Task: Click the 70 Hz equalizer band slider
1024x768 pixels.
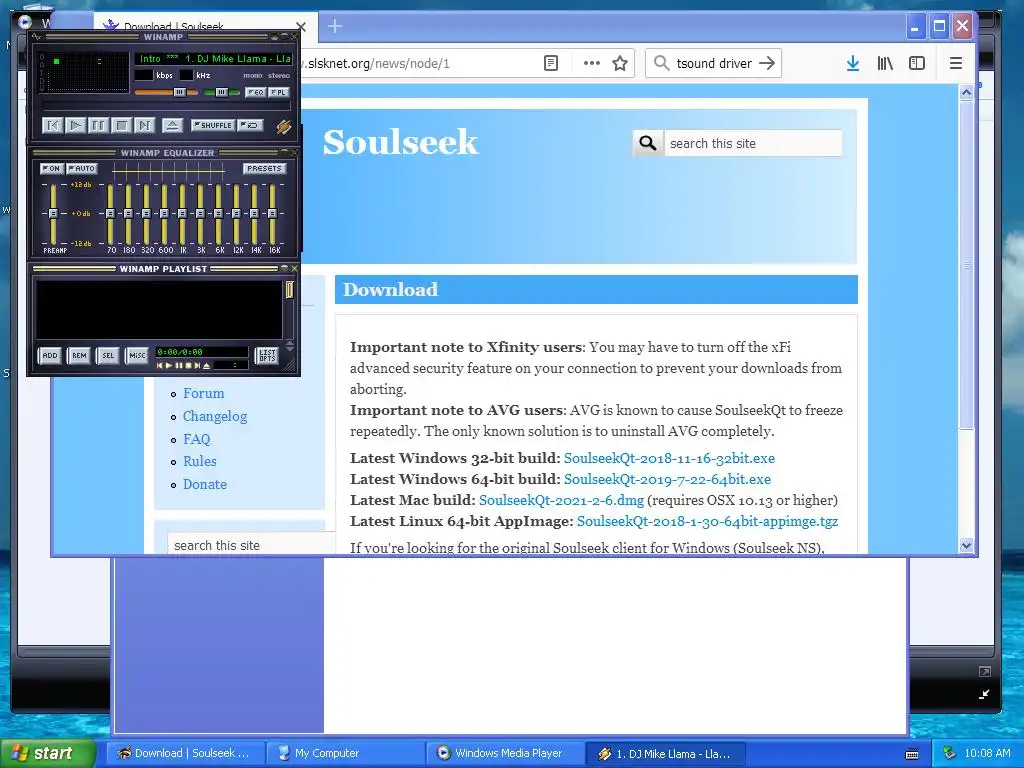Action: click(110, 214)
